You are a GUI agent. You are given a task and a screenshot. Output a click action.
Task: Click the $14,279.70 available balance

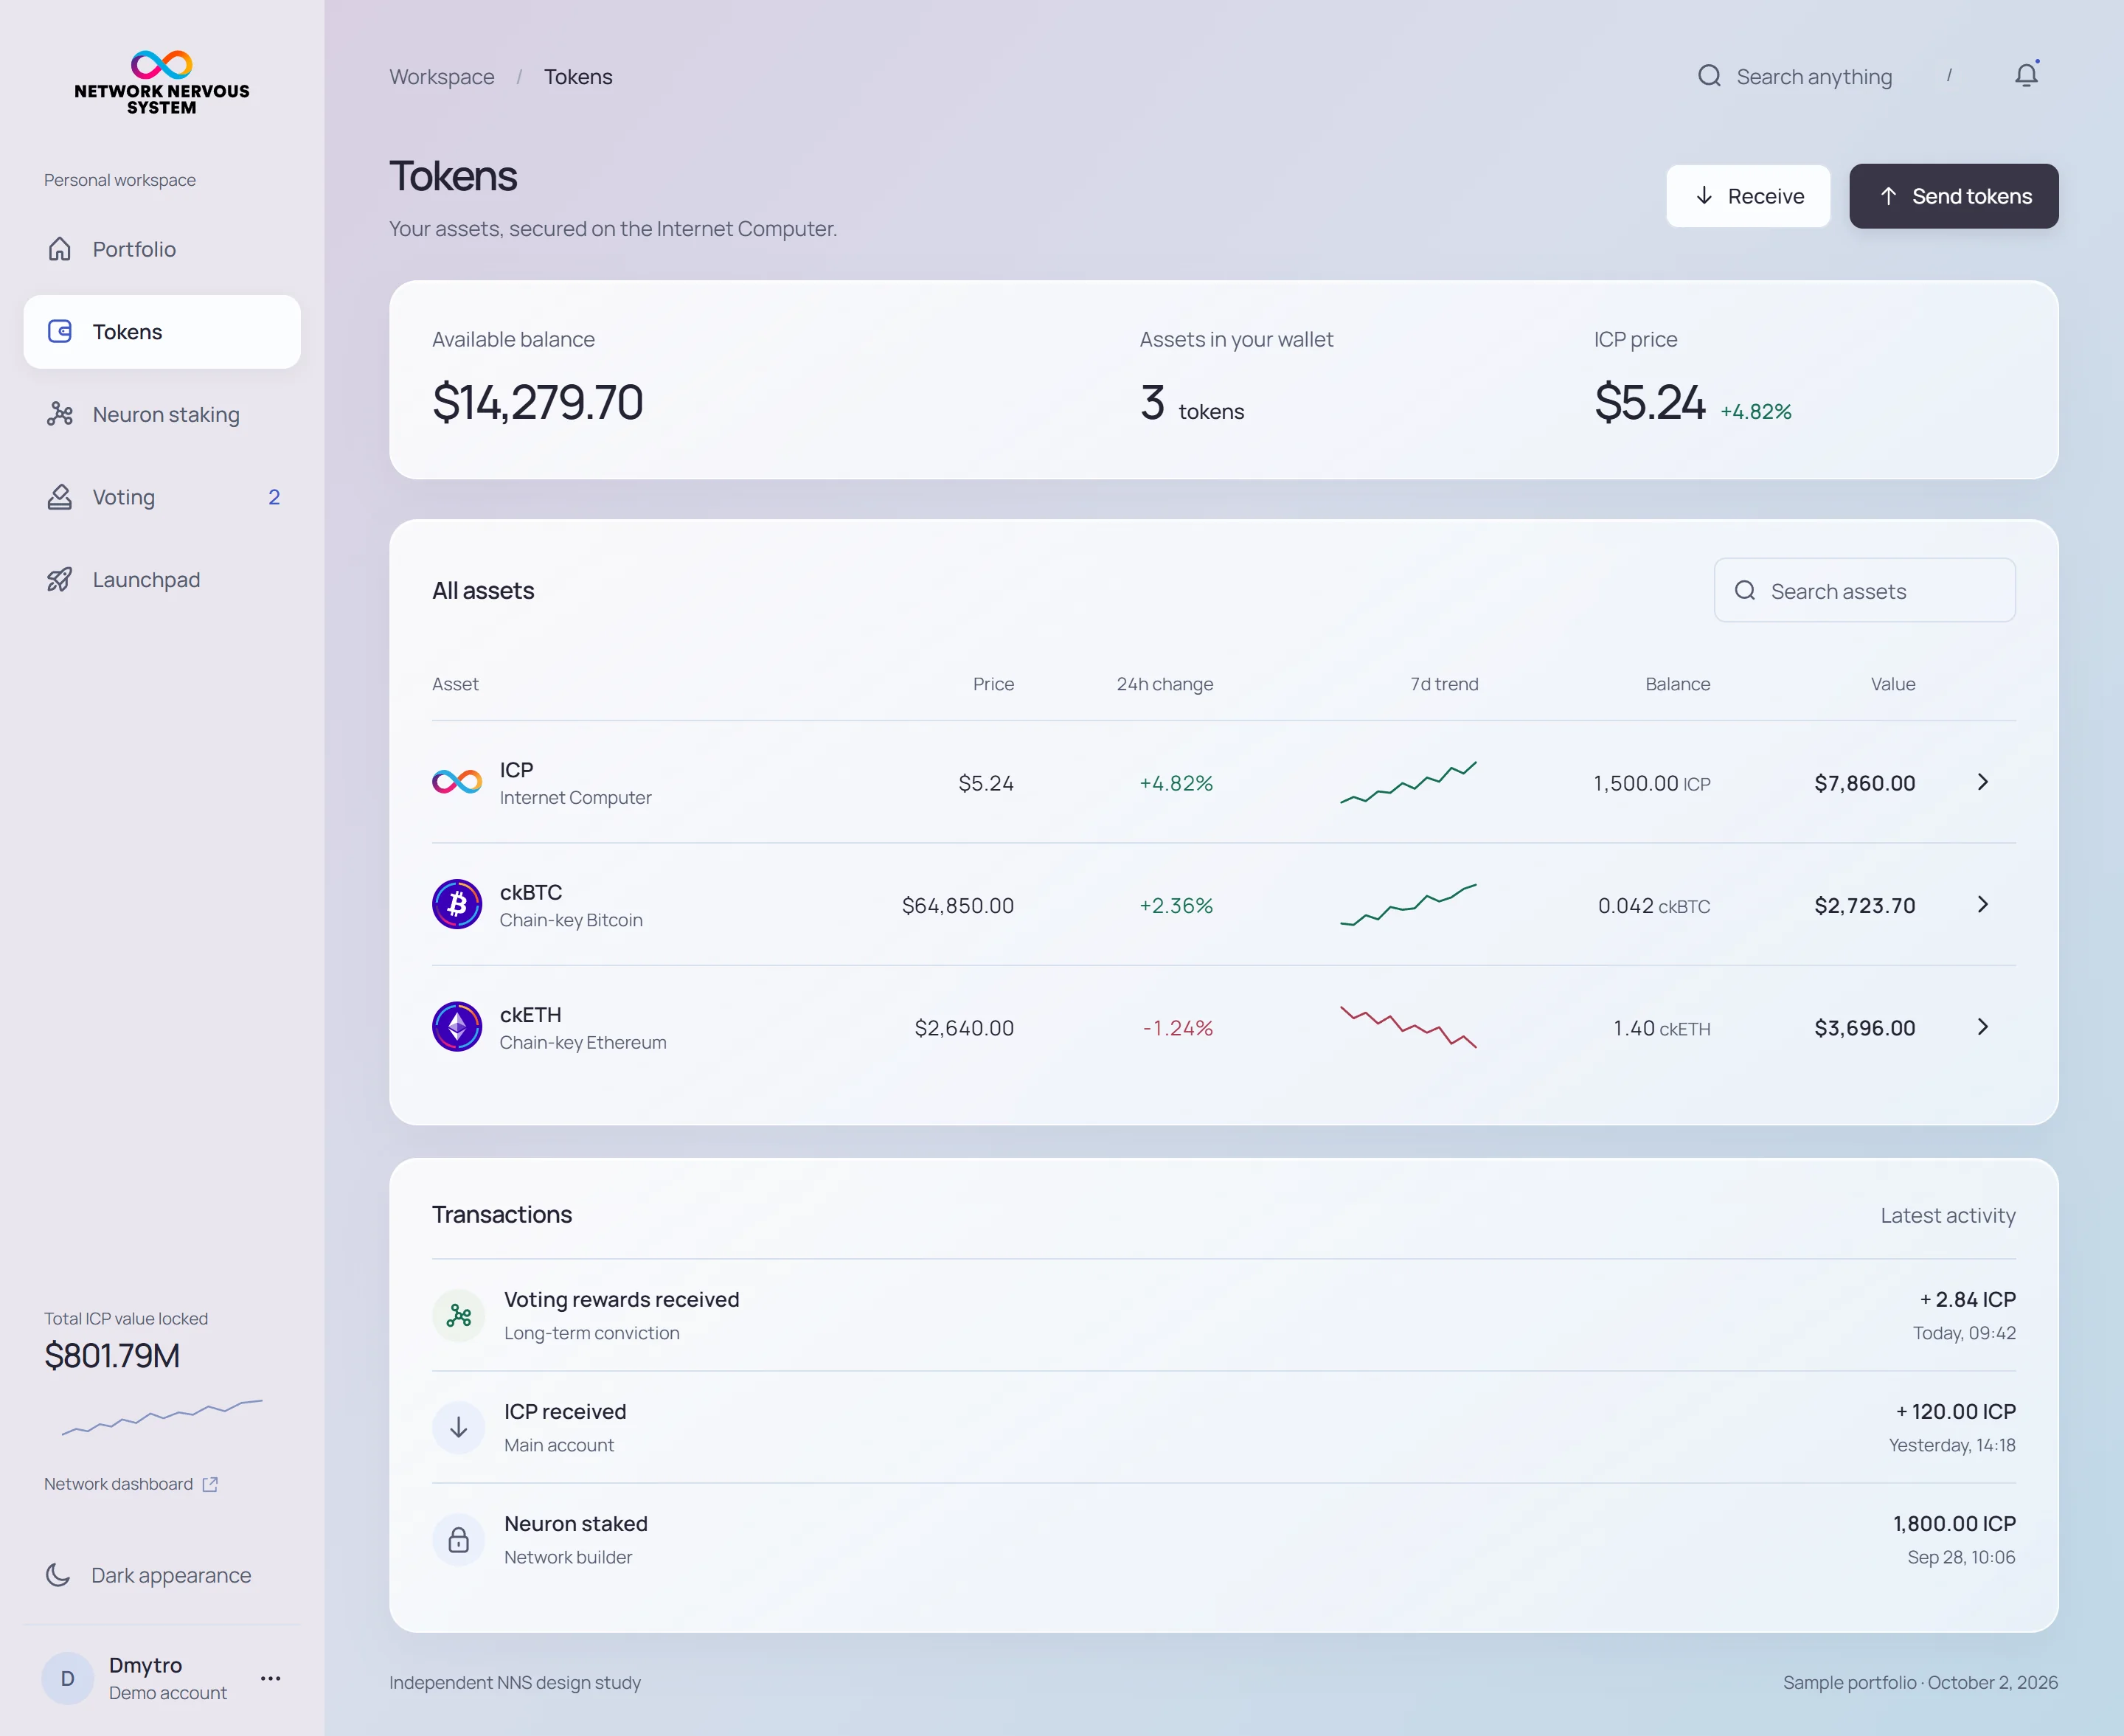538,402
